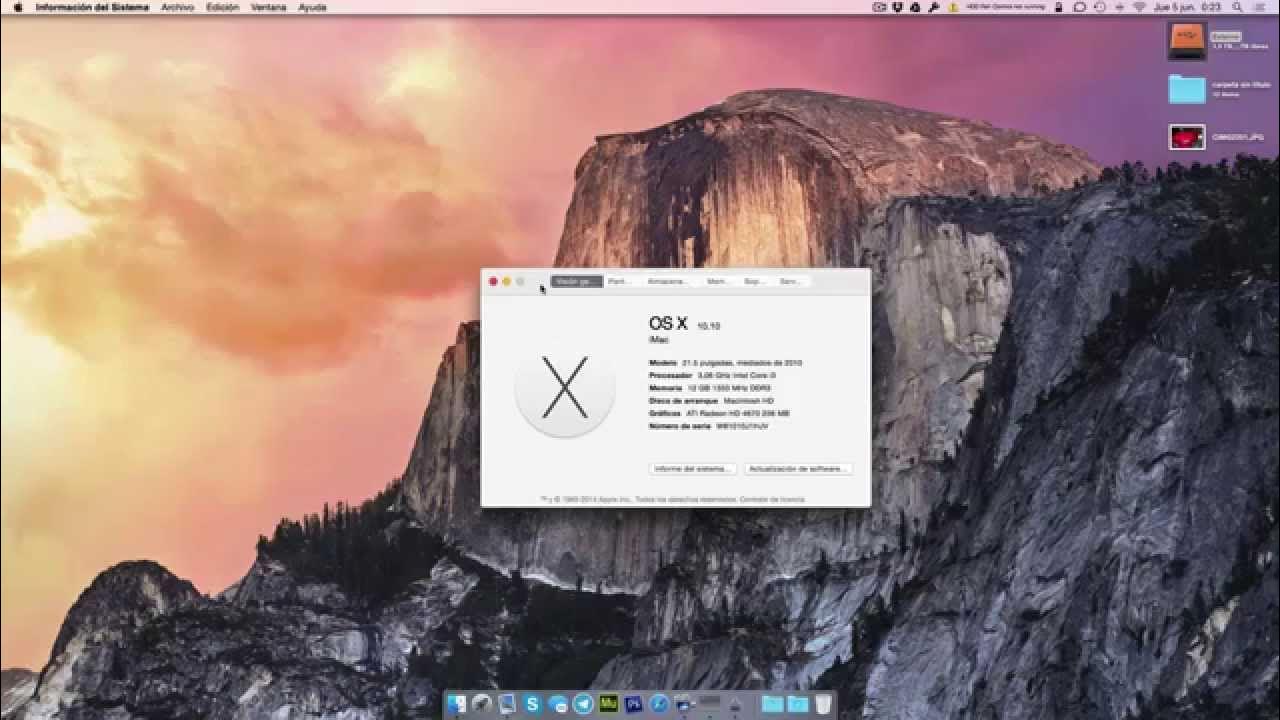This screenshot has width=1280, height=720.
Task: Open the Trash in the Dock
Action: click(824, 704)
